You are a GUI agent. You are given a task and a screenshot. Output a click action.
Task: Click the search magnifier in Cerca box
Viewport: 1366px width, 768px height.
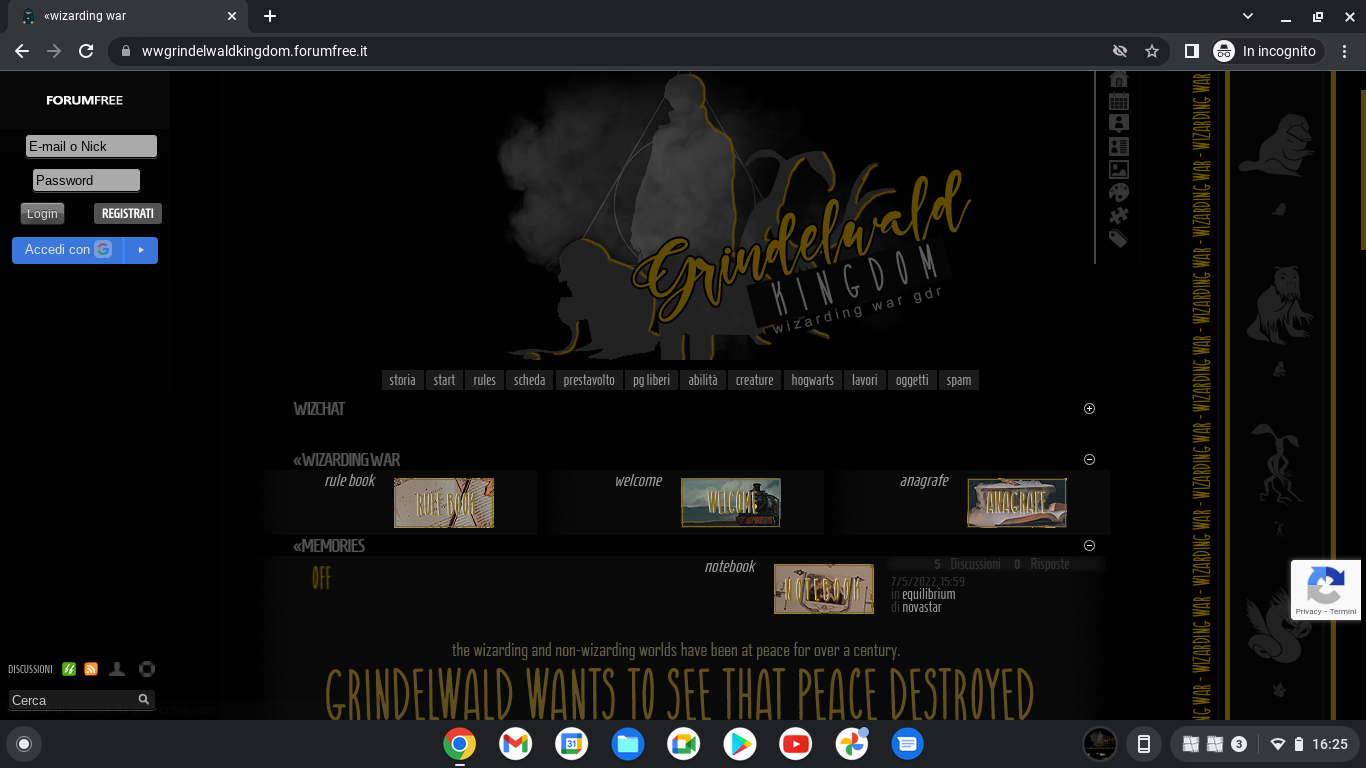(x=144, y=700)
